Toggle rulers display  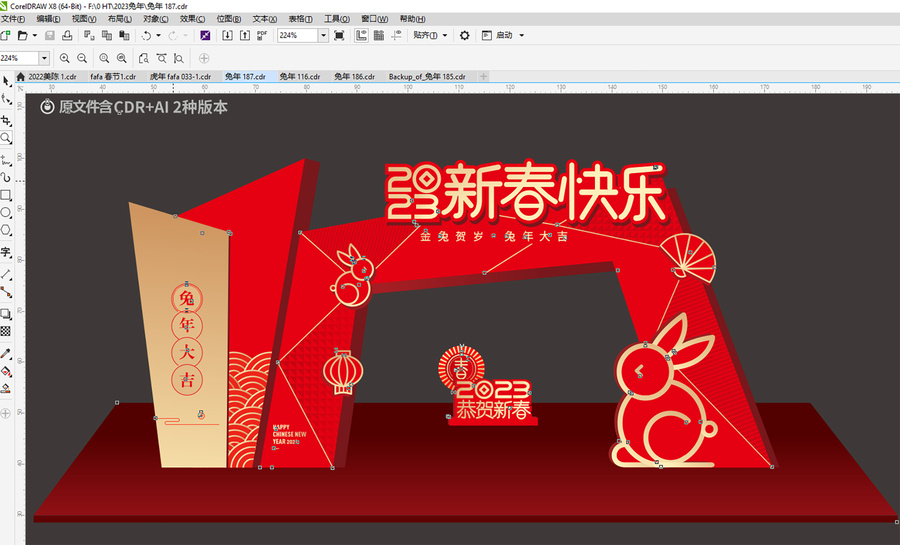point(361,36)
